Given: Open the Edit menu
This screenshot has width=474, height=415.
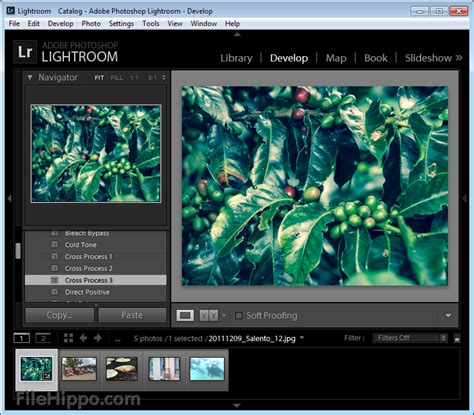Looking at the screenshot, I should tap(34, 24).
